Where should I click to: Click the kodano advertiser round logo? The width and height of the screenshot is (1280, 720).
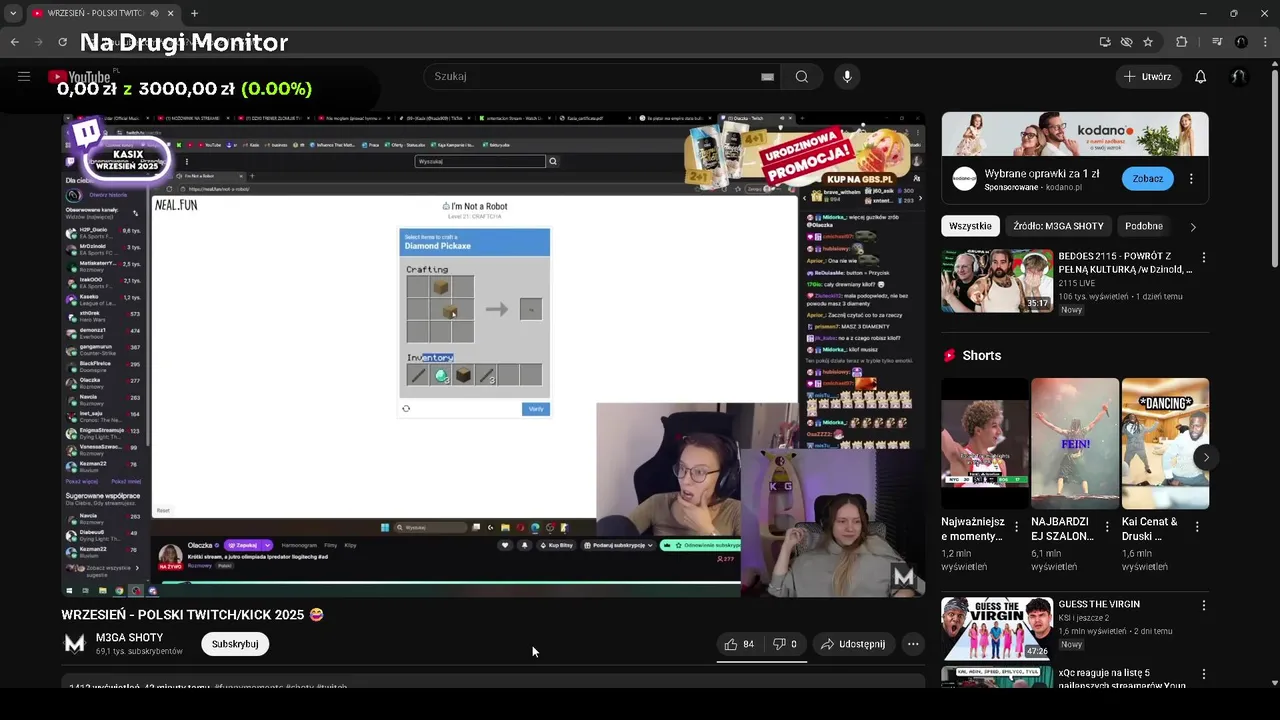[964, 179]
